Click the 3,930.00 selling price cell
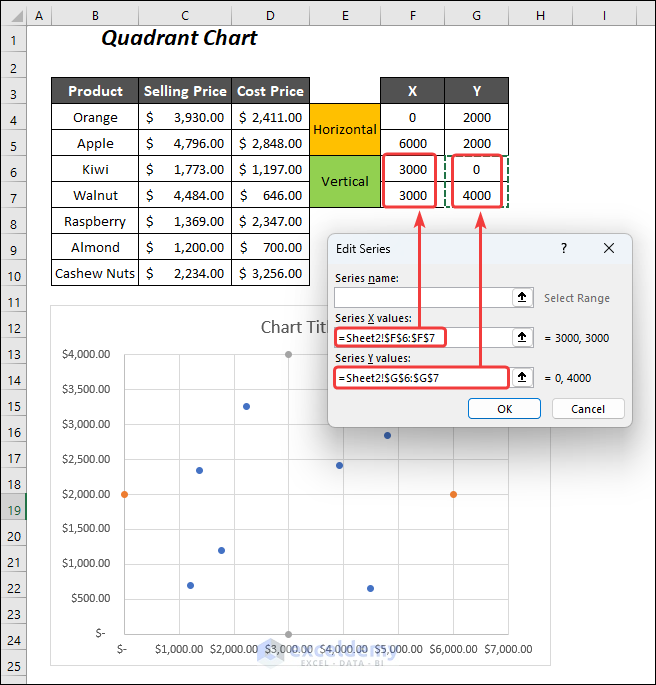656x685 pixels. [185, 117]
